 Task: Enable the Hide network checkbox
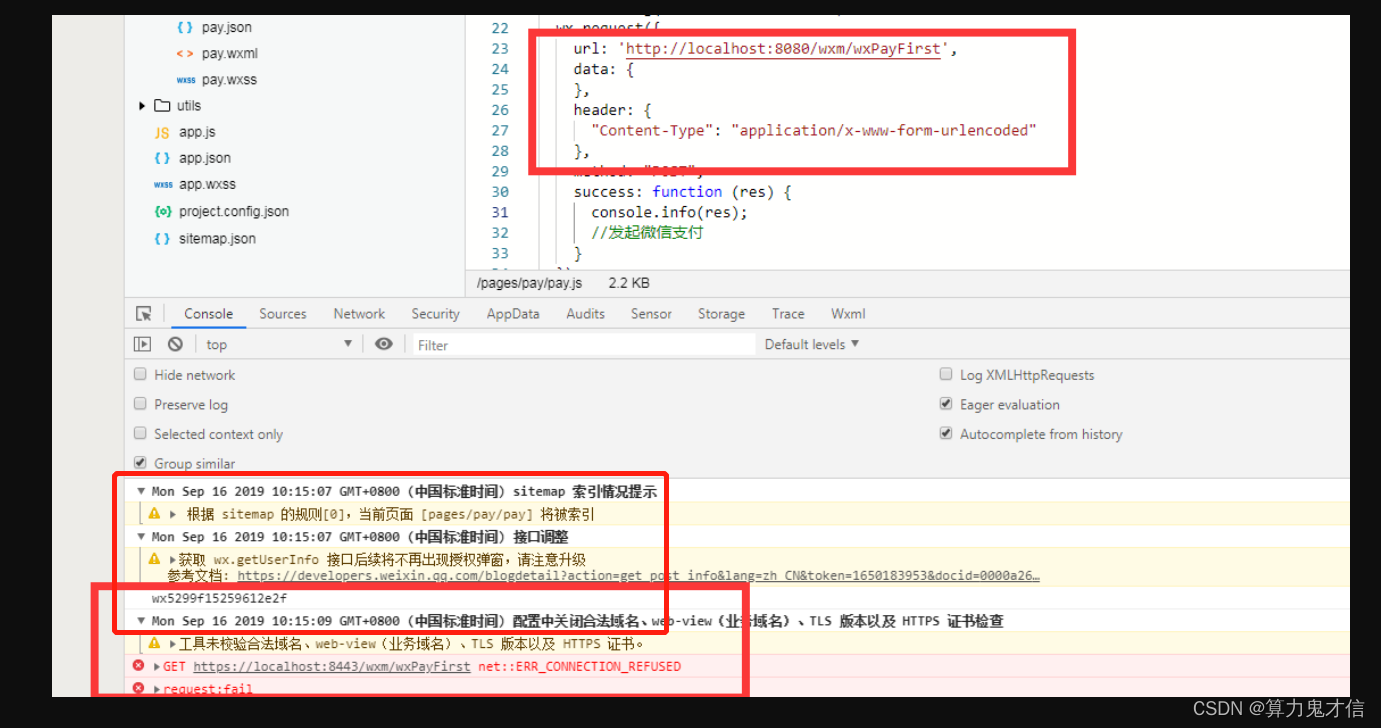[140, 374]
